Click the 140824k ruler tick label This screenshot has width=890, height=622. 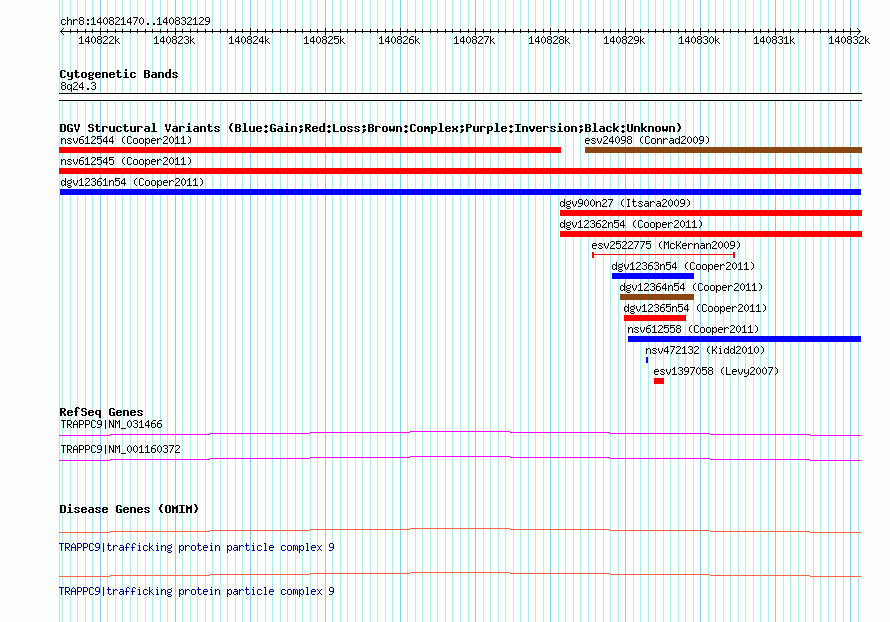(x=249, y=40)
